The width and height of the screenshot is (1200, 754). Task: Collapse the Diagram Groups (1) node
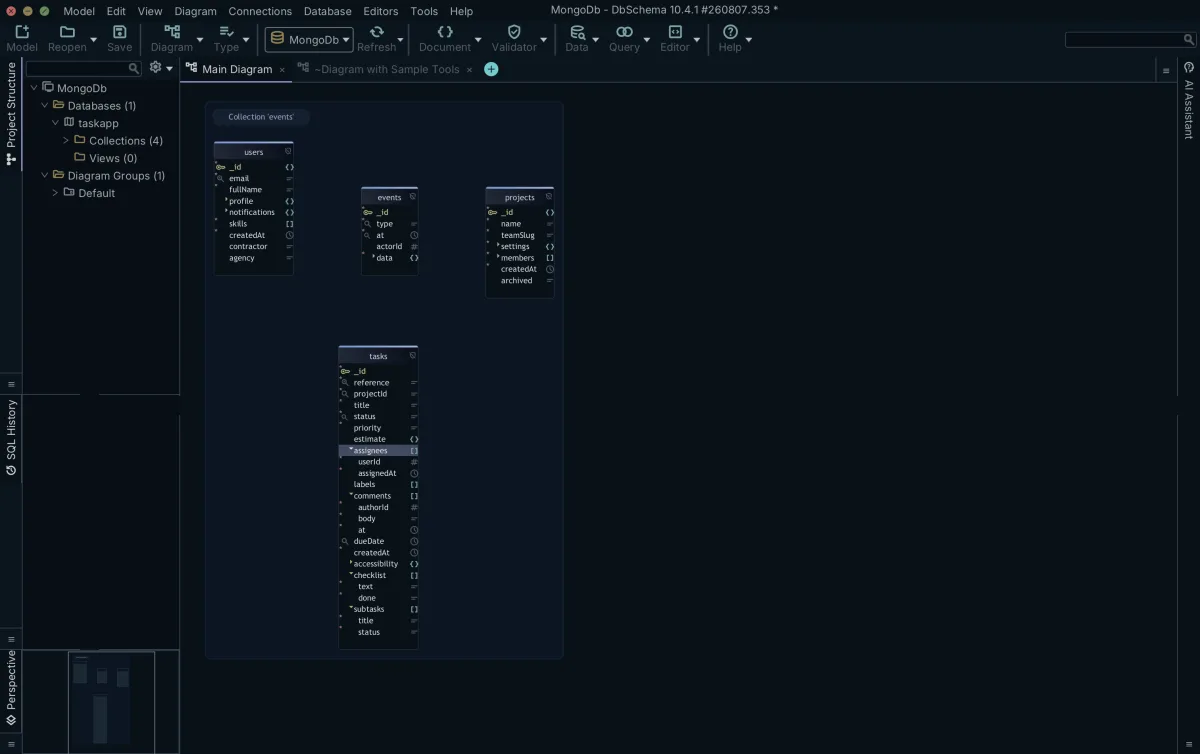click(44, 175)
